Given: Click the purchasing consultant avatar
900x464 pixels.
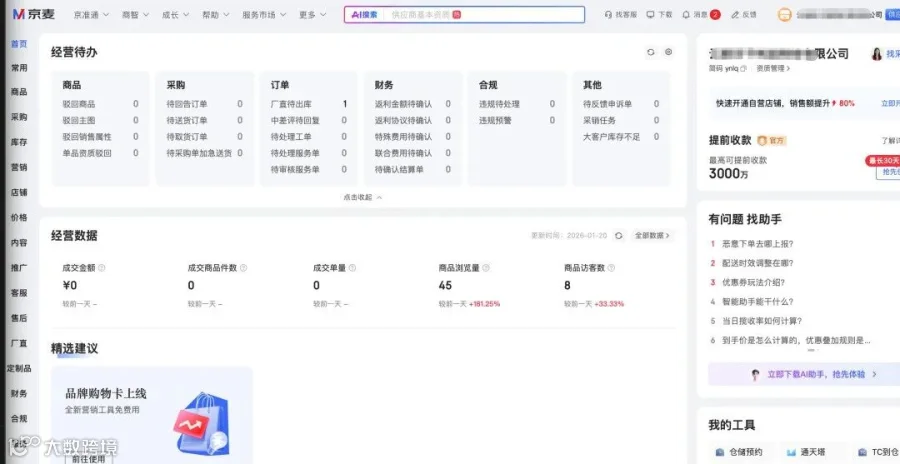Looking at the screenshot, I should [877, 53].
